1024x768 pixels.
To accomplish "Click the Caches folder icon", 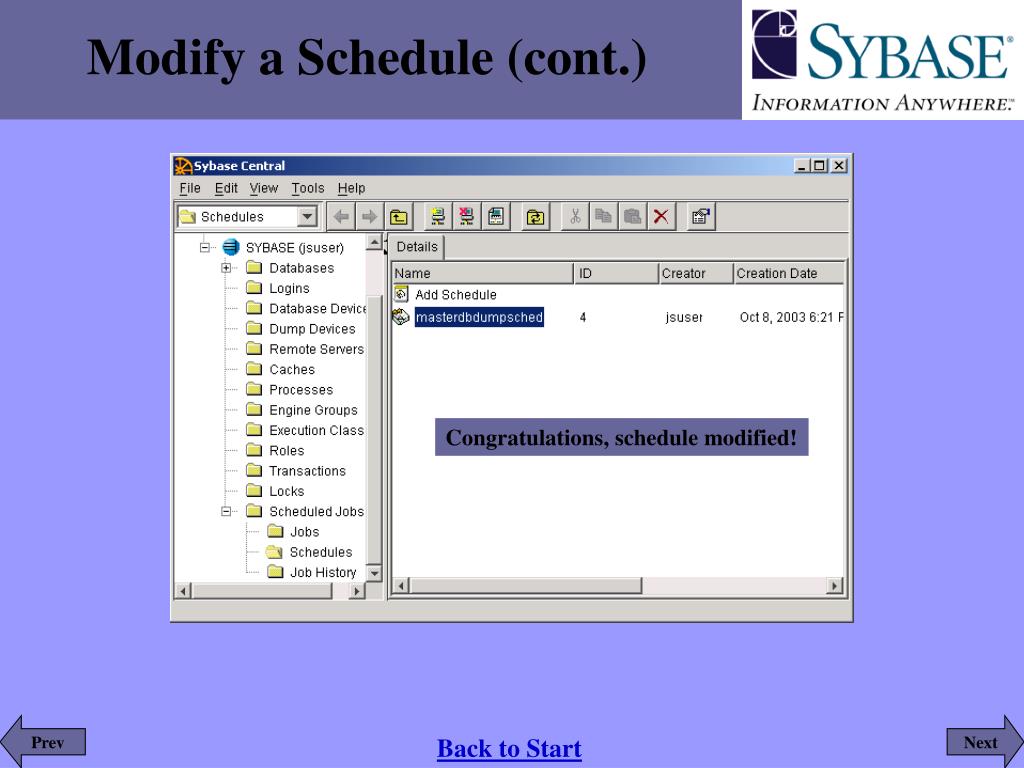I will 254,369.
